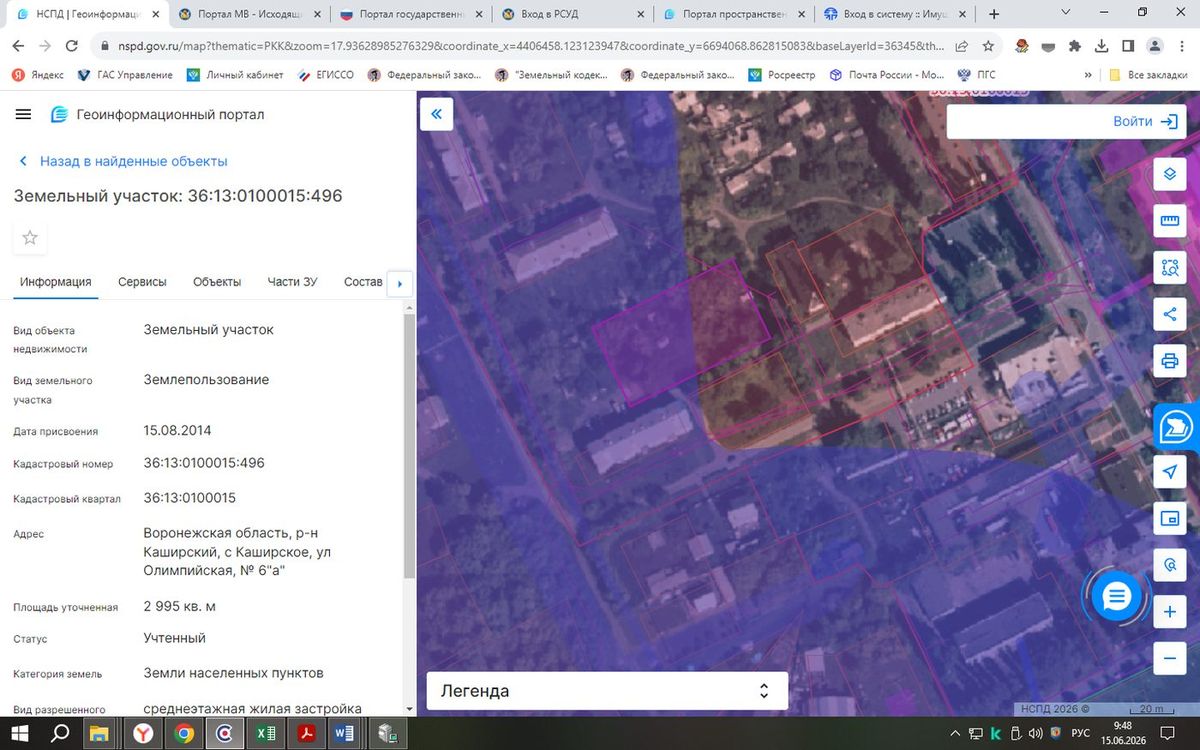The width and height of the screenshot is (1200, 750).
Task: Click the Землепользование value
Action: 206,380
